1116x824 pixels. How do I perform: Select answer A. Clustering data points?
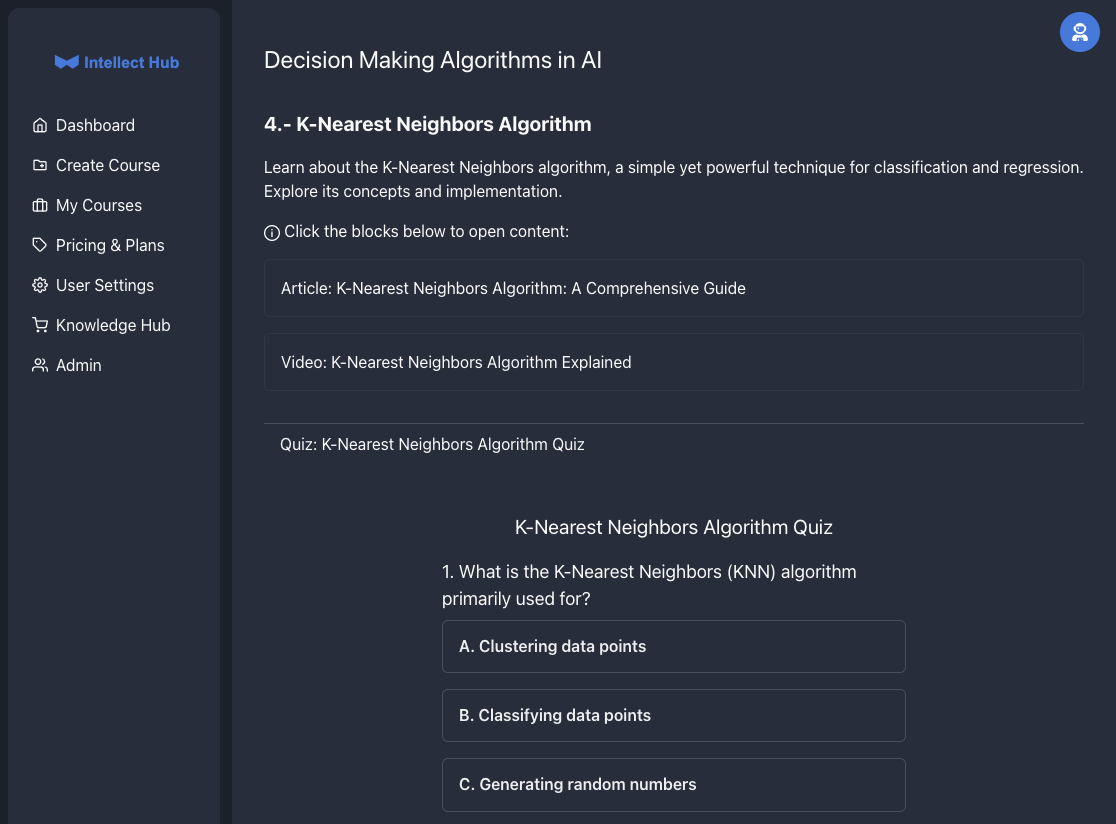coord(673,647)
